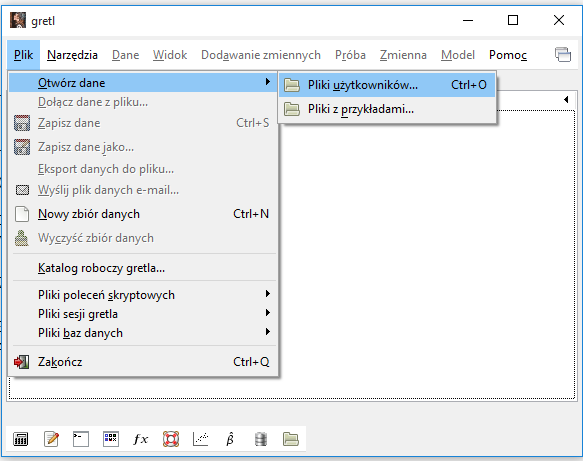
Task: Open the session icon view button
Action: 111,439
